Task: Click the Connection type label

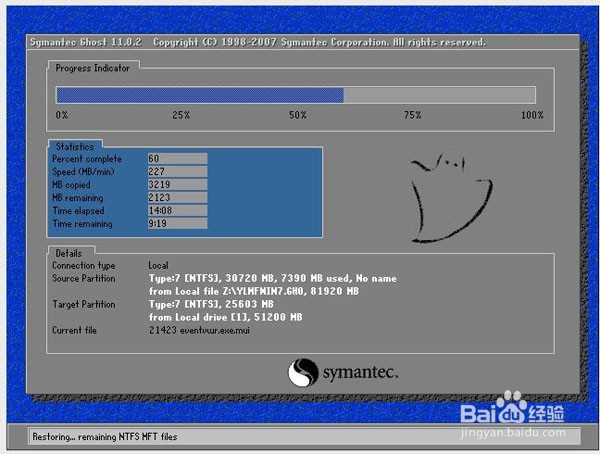Action: click(x=83, y=265)
